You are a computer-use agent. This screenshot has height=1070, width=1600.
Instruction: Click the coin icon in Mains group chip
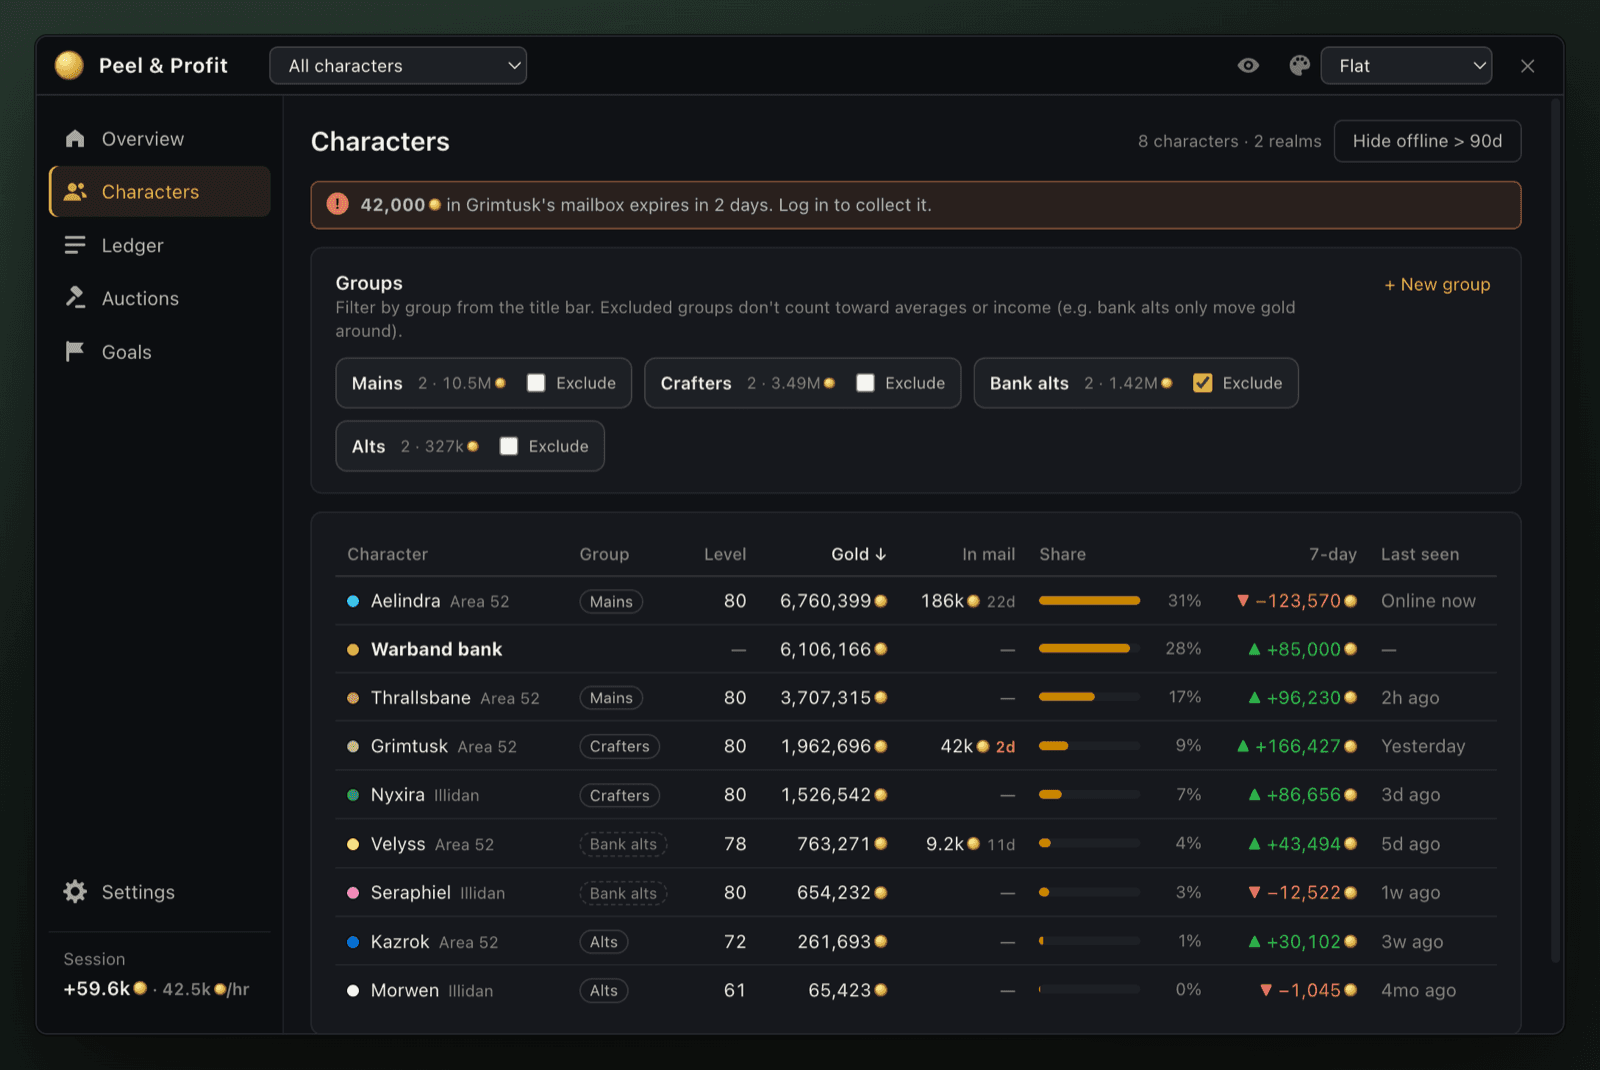click(x=500, y=383)
